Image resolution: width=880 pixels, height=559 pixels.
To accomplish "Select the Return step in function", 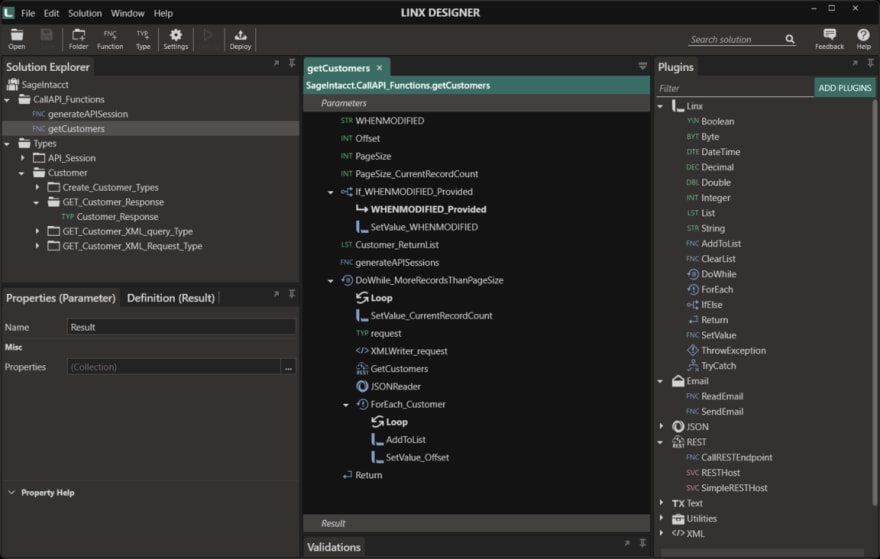I will pos(362,475).
